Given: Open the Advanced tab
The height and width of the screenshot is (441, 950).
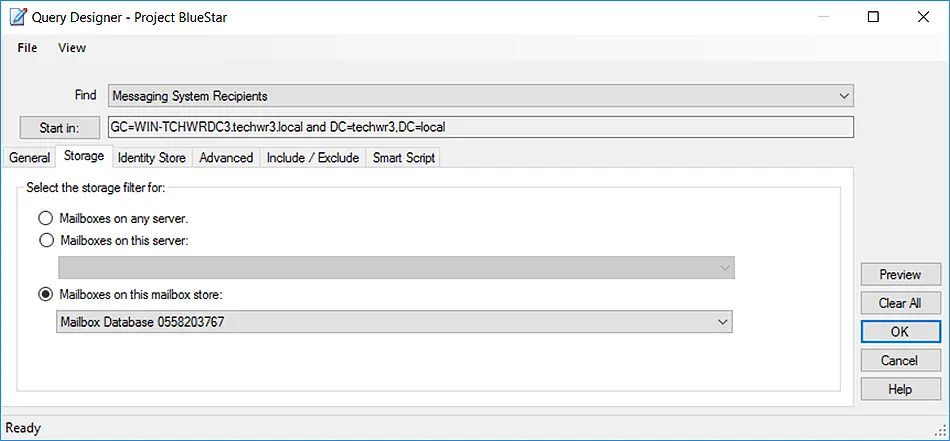Looking at the screenshot, I should pyautogui.click(x=226, y=158).
